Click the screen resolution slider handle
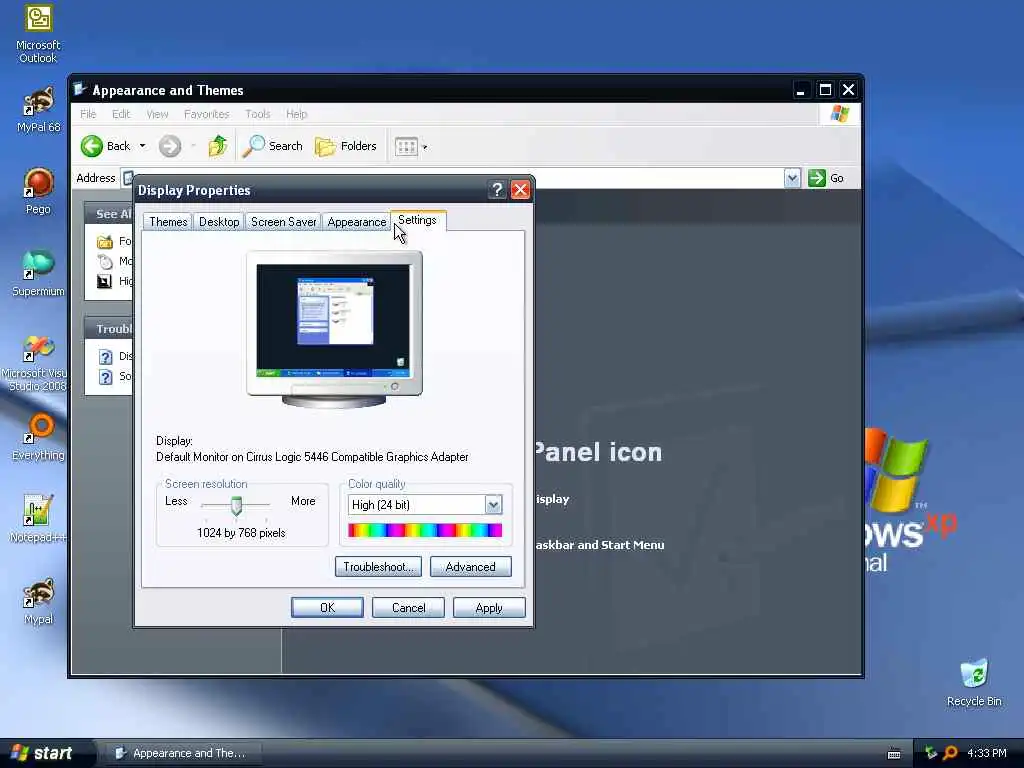 tap(236, 505)
